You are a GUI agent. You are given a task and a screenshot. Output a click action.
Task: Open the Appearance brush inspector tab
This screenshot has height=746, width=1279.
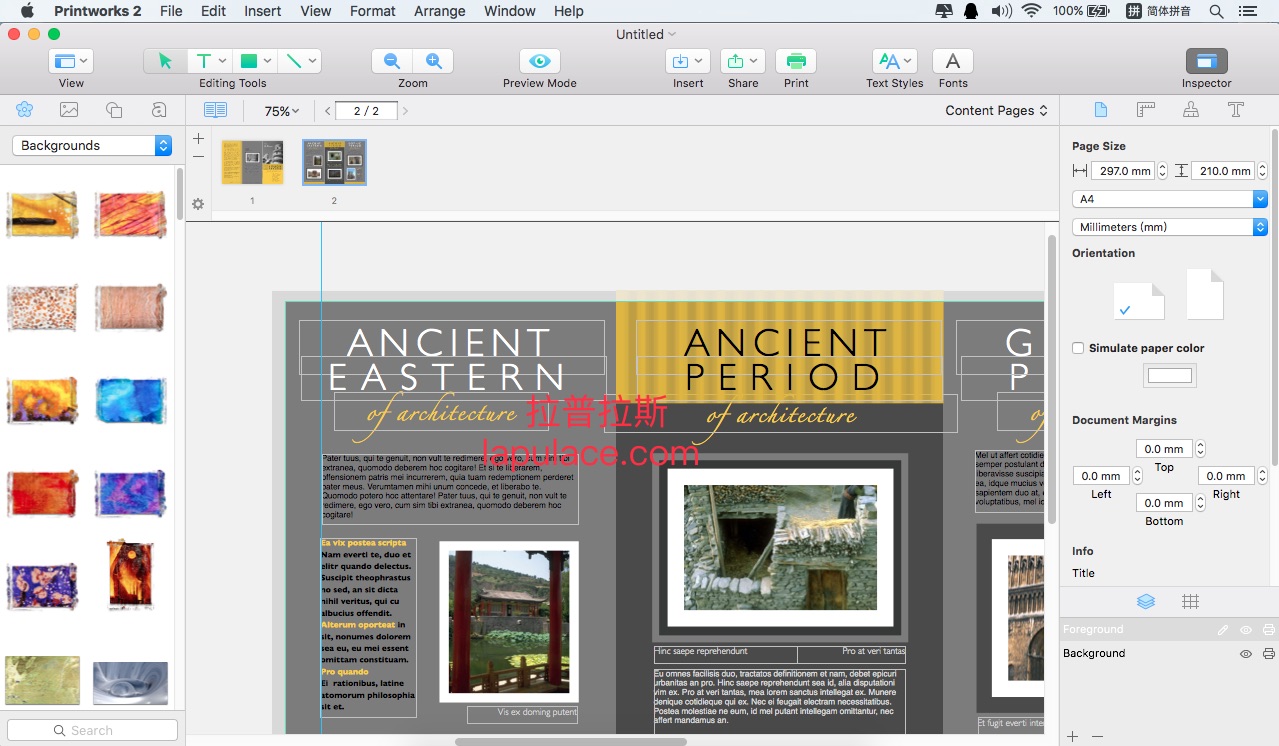pyautogui.click(x=1191, y=110)
